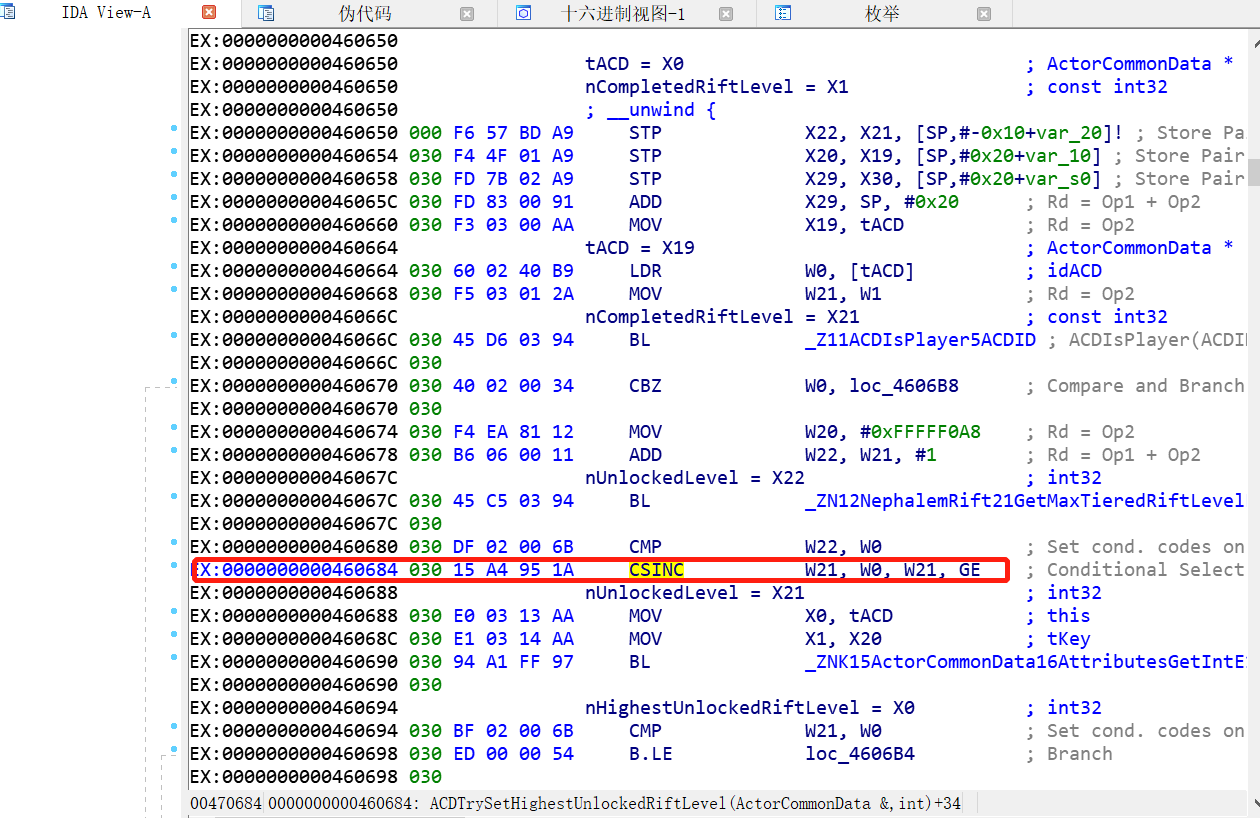
Task: Click the 'idACD' comment
Action: coord(1074,271)
